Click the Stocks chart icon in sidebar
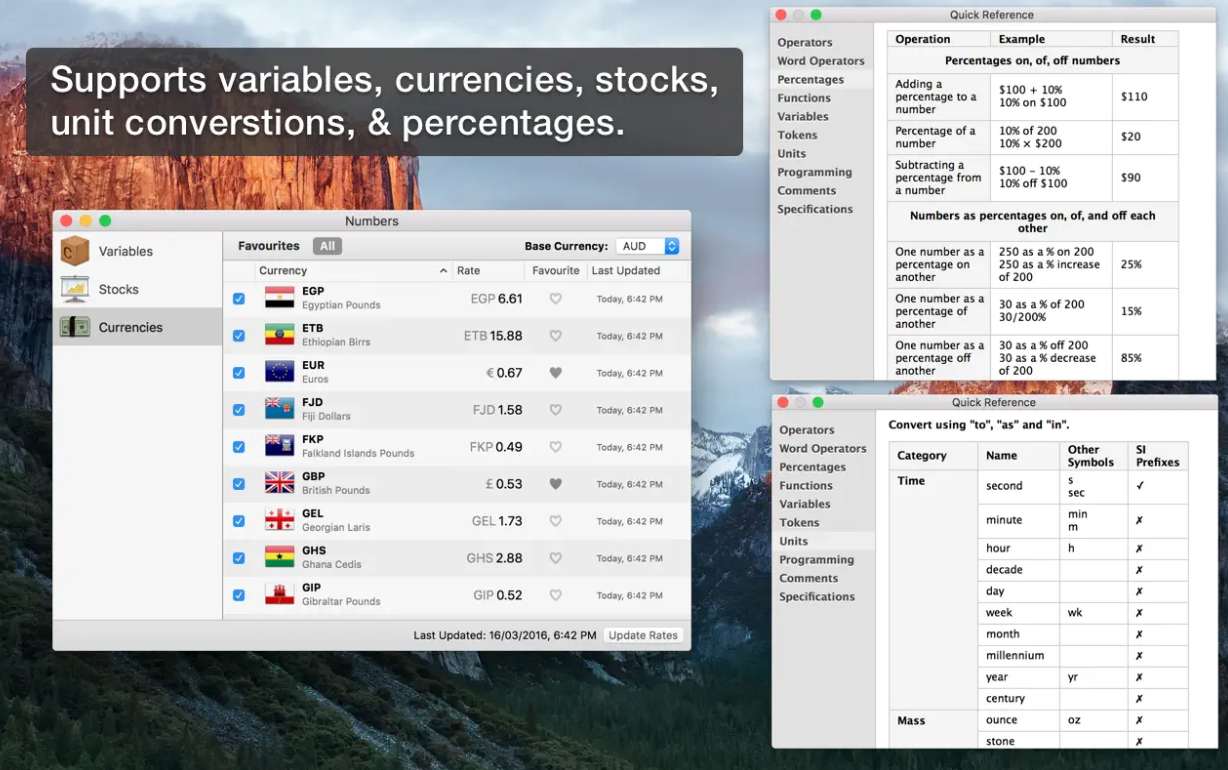 tap(75, 289)
